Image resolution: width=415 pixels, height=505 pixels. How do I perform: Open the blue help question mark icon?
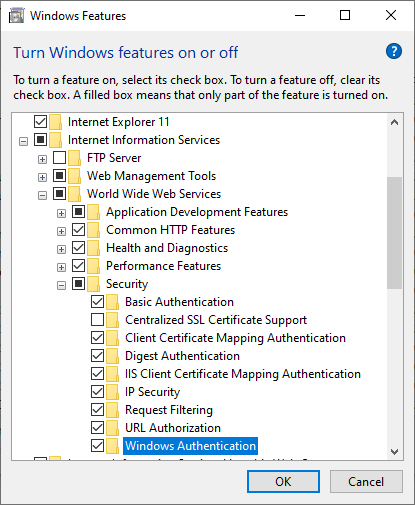pyautogui.click(x=394, y=51)
